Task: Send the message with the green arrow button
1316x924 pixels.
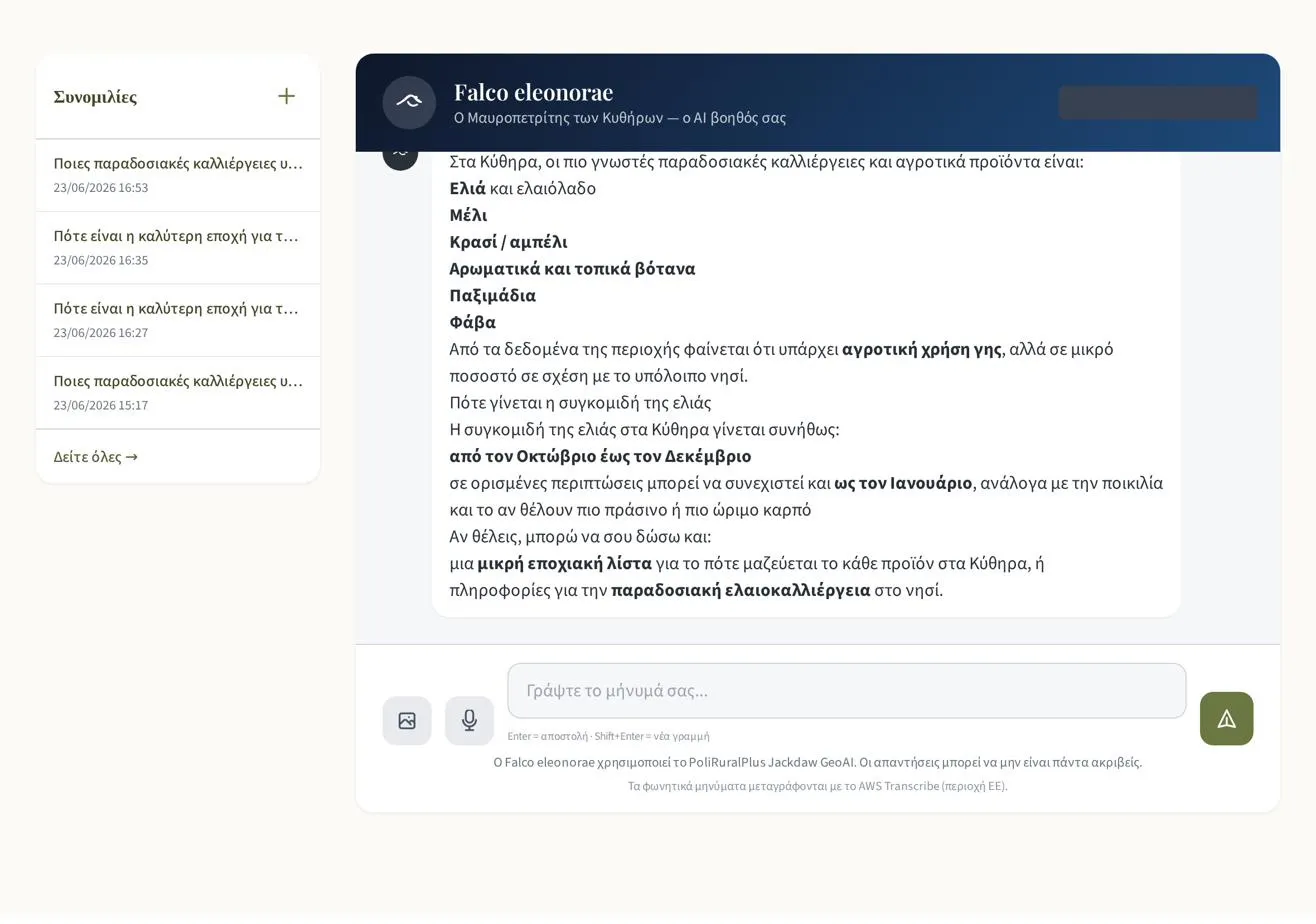Action: pyautogui.click(x=1226, y=718)
